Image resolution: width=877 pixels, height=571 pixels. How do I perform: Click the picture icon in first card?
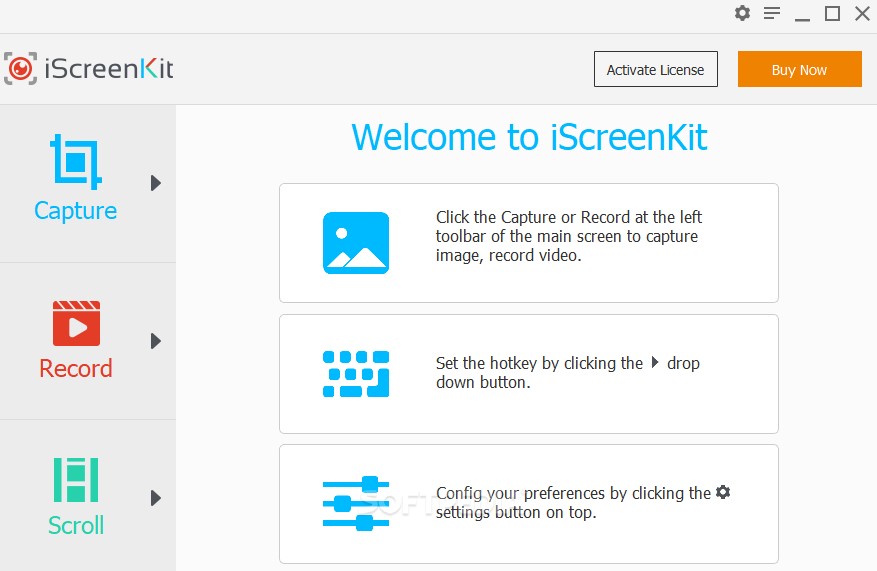coord(356,243)
